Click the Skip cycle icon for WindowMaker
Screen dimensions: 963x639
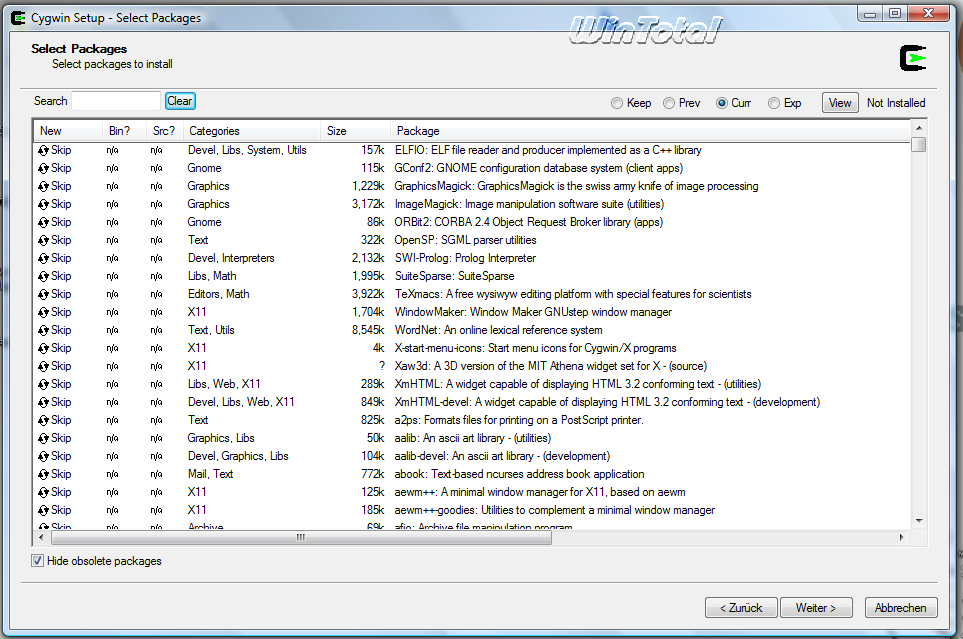44,313
